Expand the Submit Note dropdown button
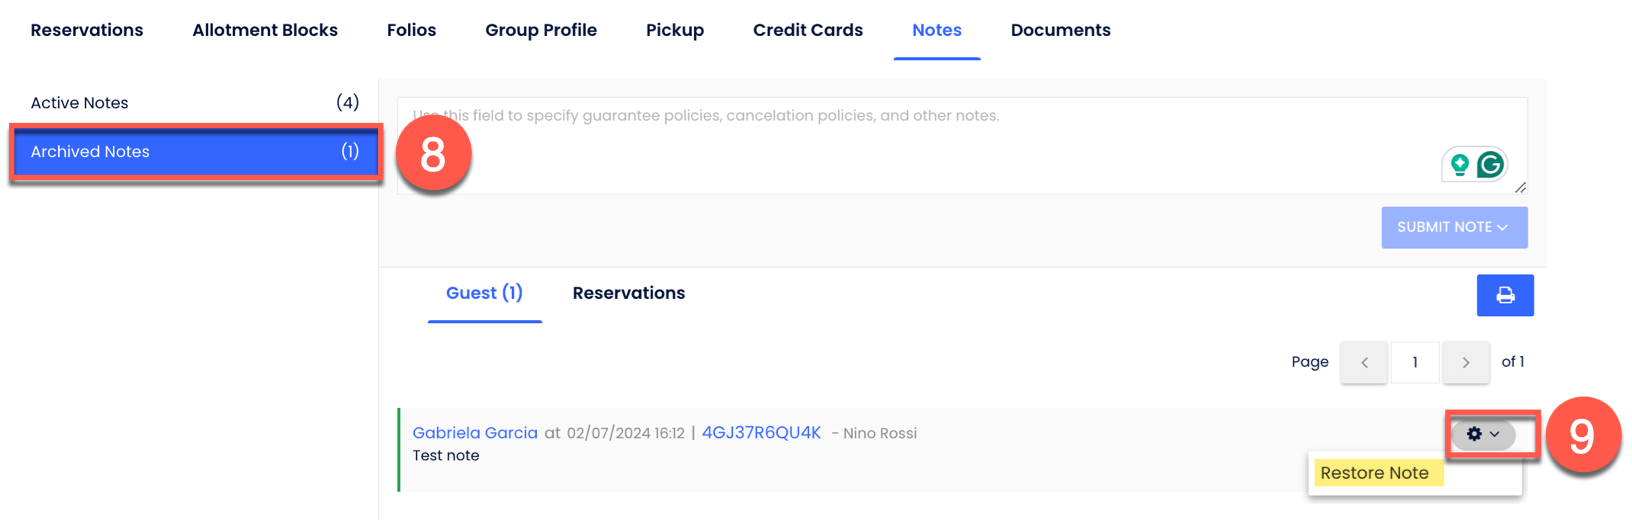Image resolution: width=1632 pixels, height=520 pixels. pyautogui.click(x=1453, y=227)
